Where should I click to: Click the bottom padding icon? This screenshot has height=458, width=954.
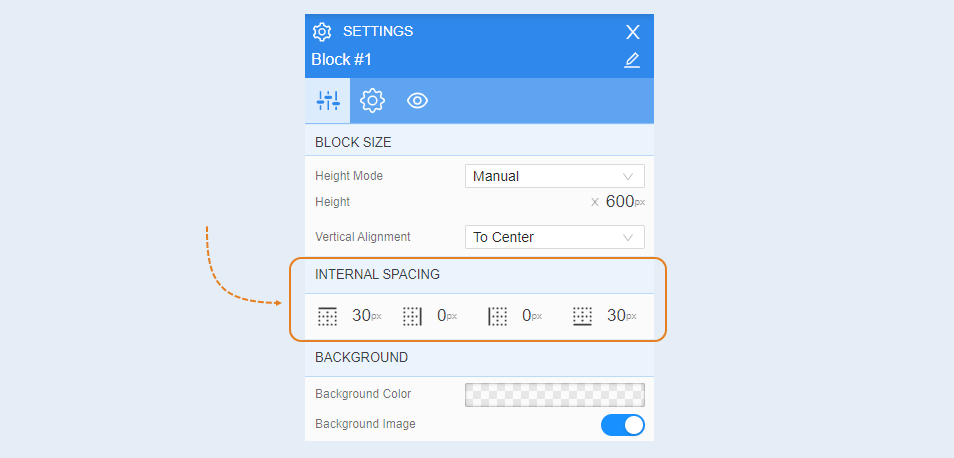coord(582,316)
